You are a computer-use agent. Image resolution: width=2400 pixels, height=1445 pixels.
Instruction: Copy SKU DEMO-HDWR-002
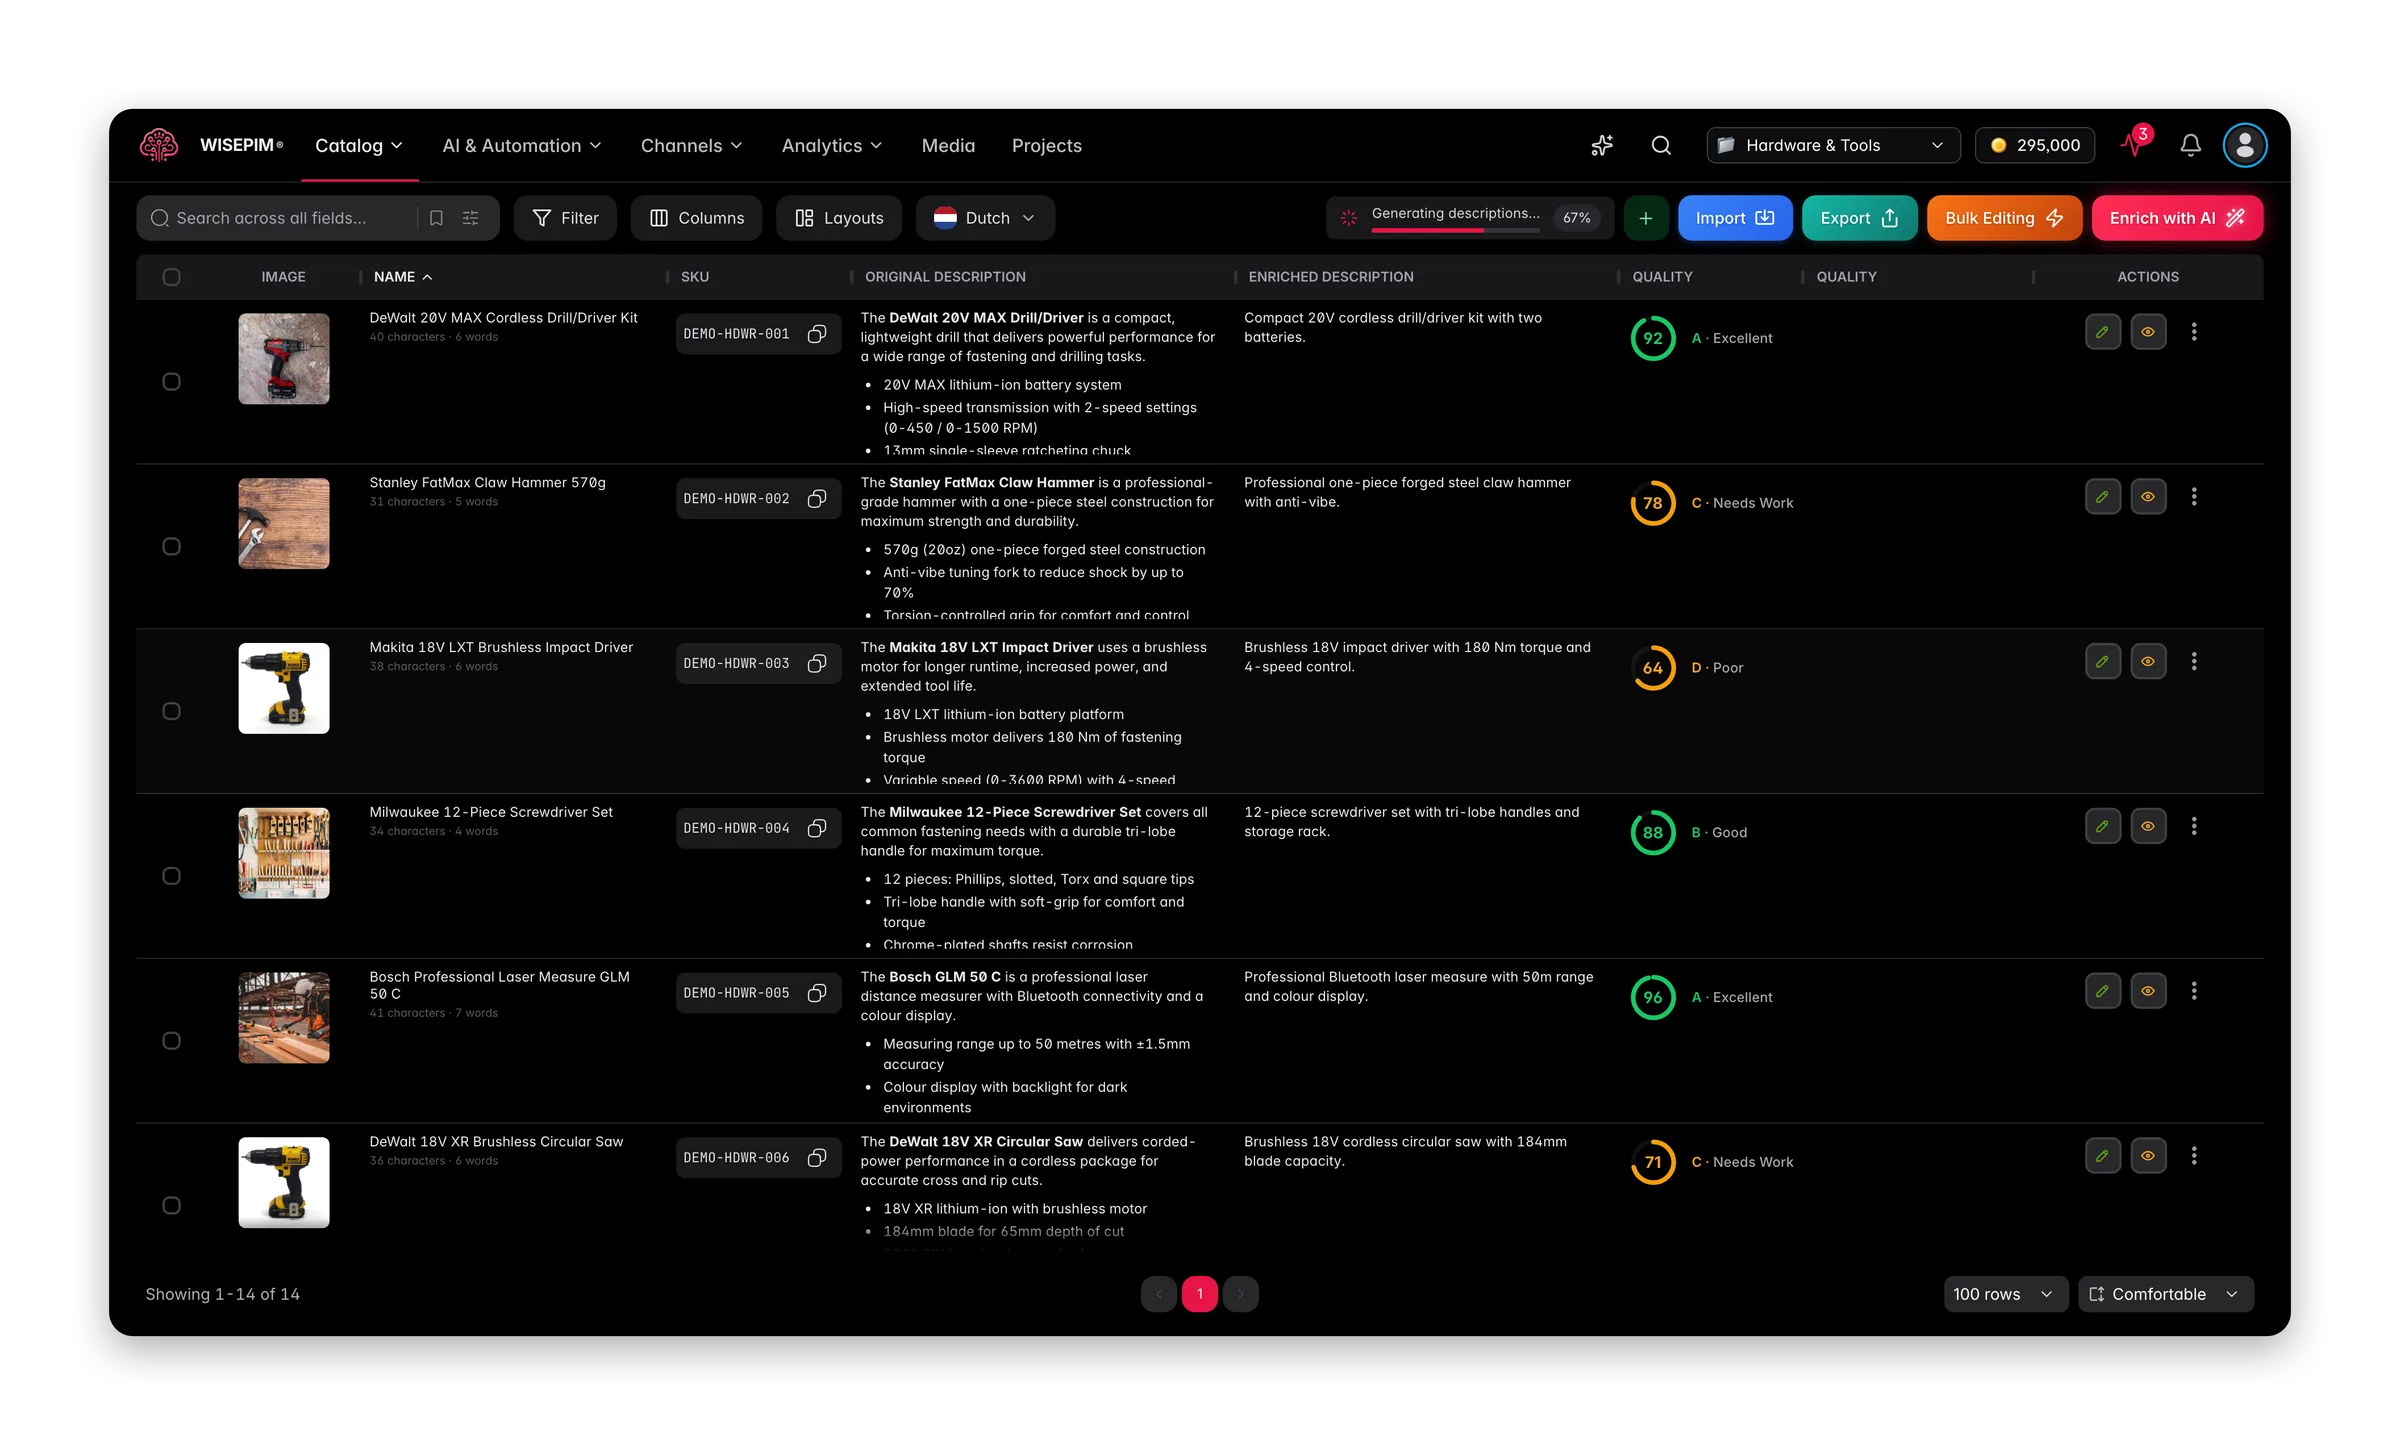817,499
